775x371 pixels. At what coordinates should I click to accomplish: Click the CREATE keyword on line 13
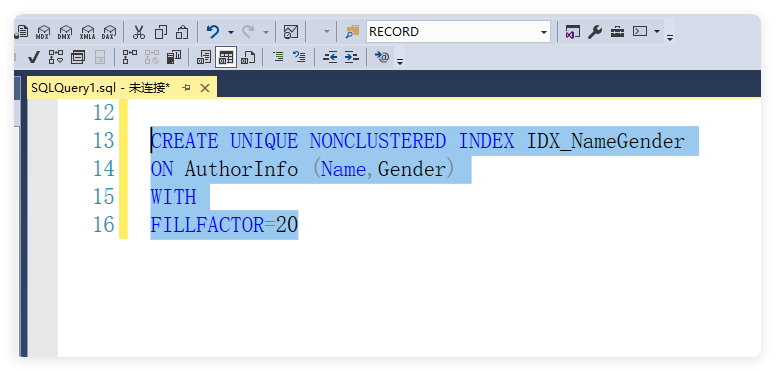184,142
